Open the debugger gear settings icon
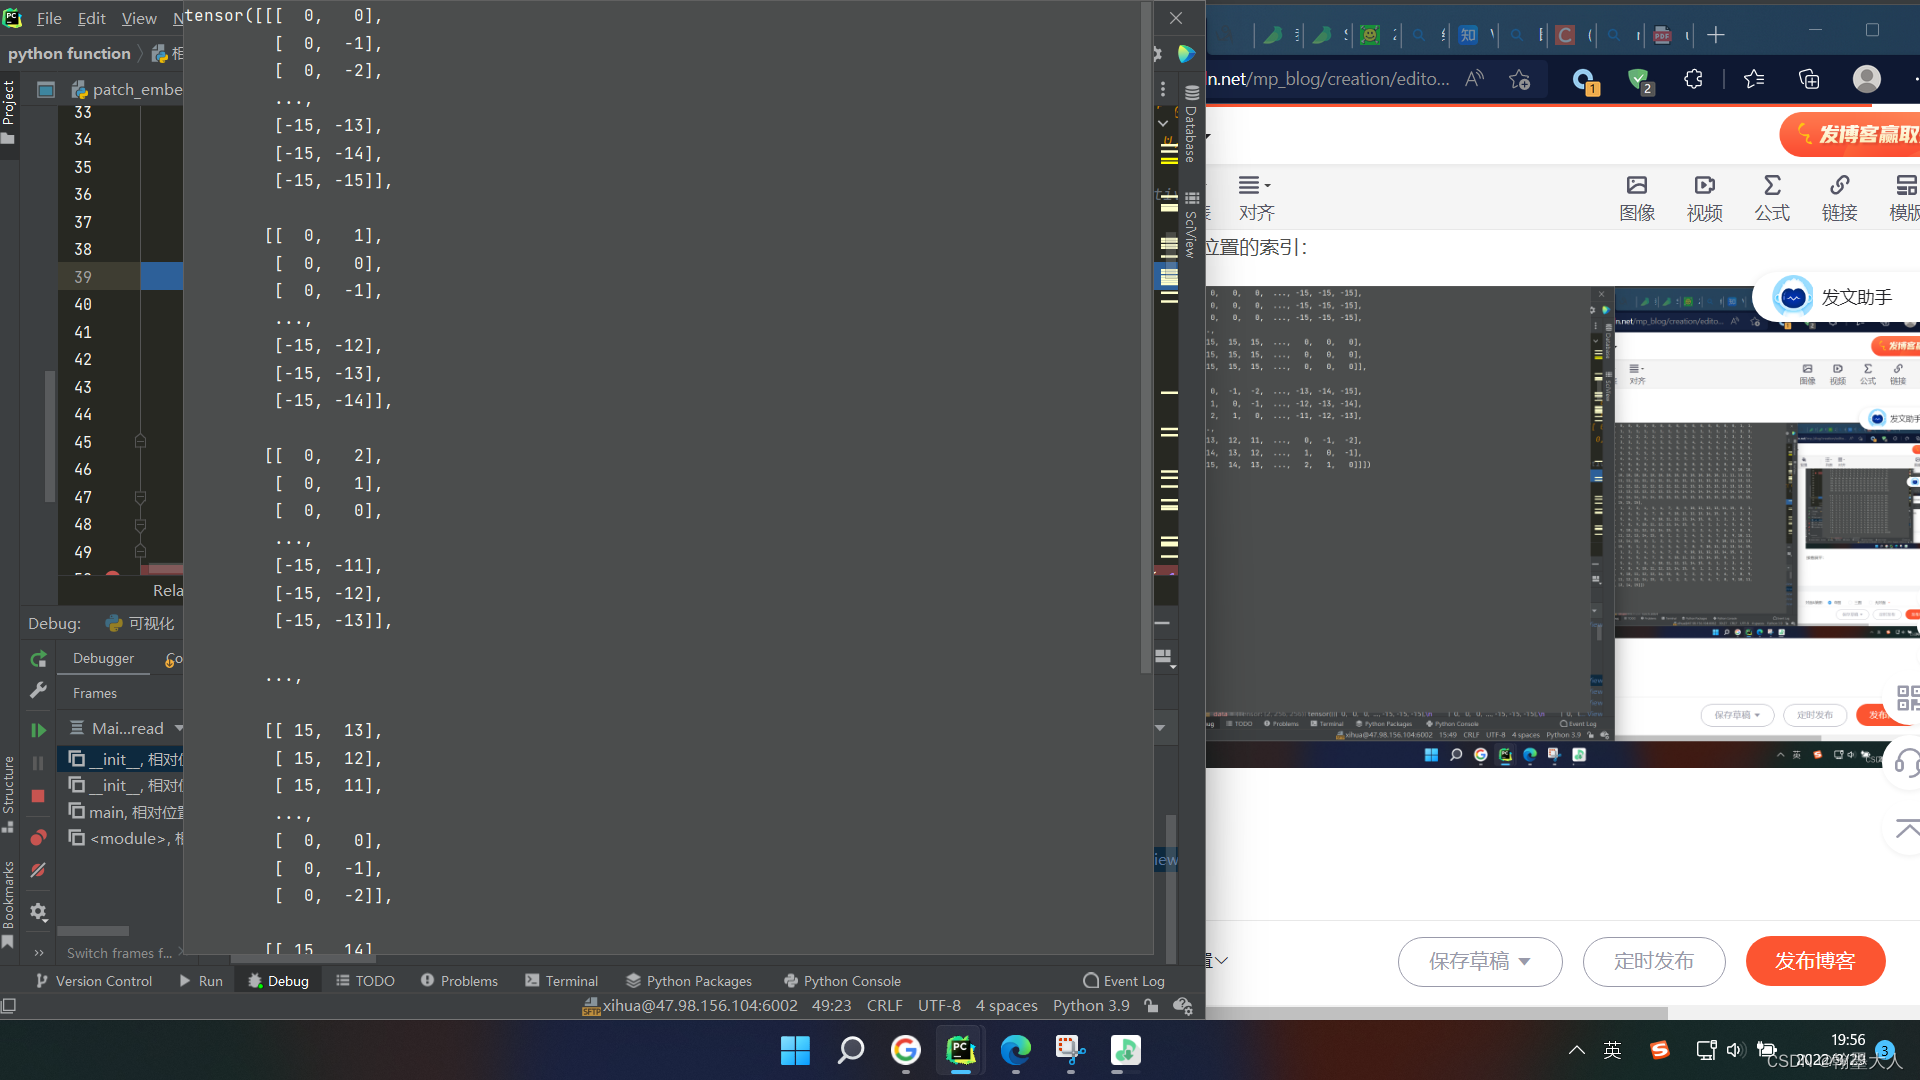 [38, 912]
